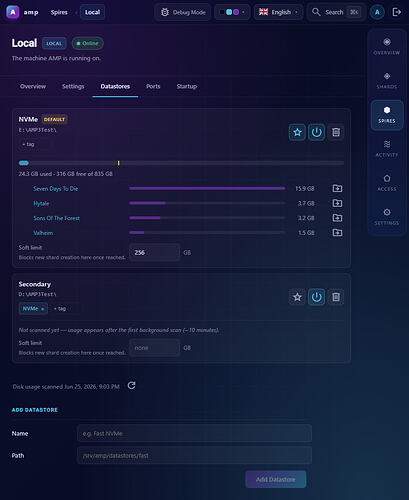Delete the NVMe datastore
The height and width of the screenshot is (500, 409).
(336, 132)
